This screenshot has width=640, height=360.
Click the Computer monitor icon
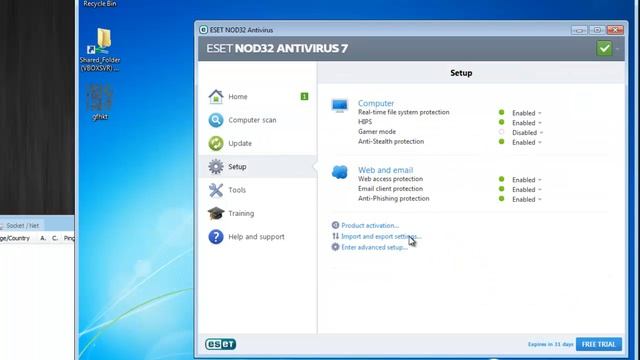[340, 106]
